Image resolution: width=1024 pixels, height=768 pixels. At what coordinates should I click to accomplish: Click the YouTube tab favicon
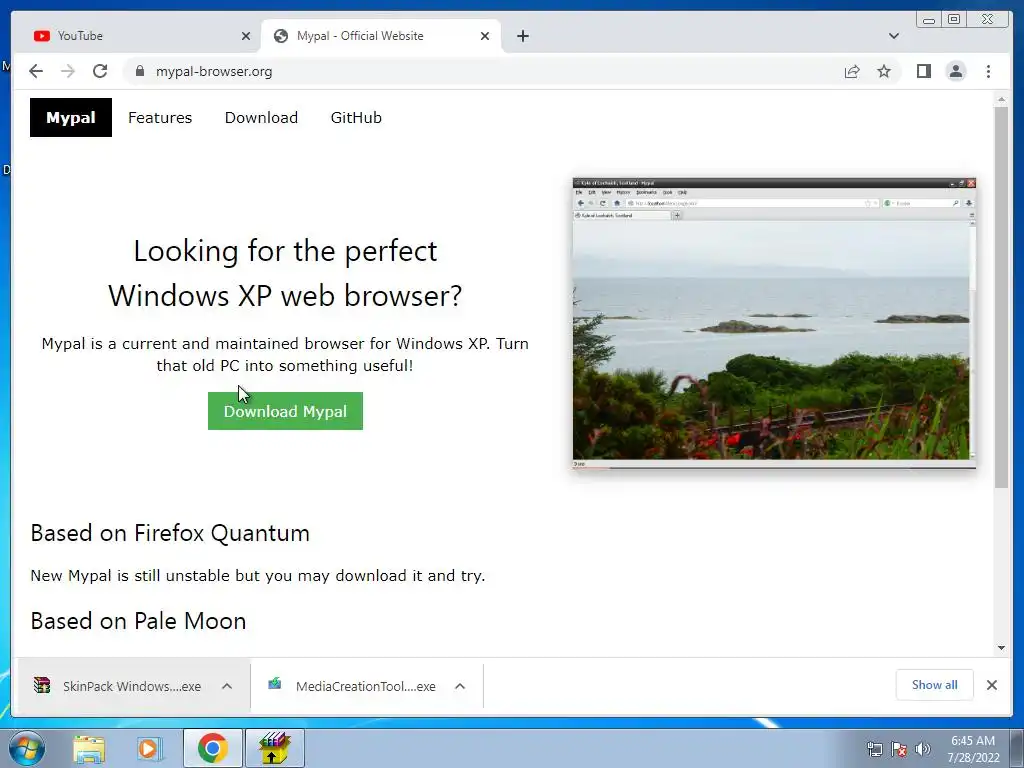coord(42,36)
